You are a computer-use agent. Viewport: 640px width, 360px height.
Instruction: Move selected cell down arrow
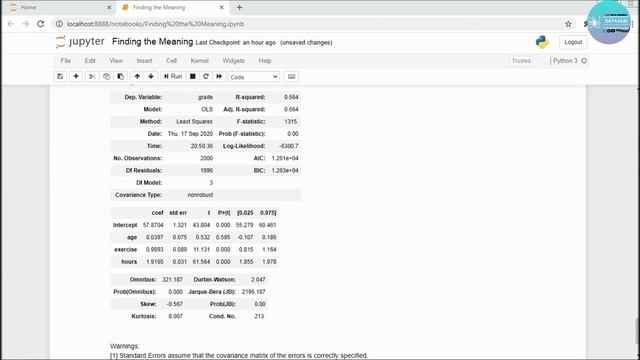click(151, 76)
